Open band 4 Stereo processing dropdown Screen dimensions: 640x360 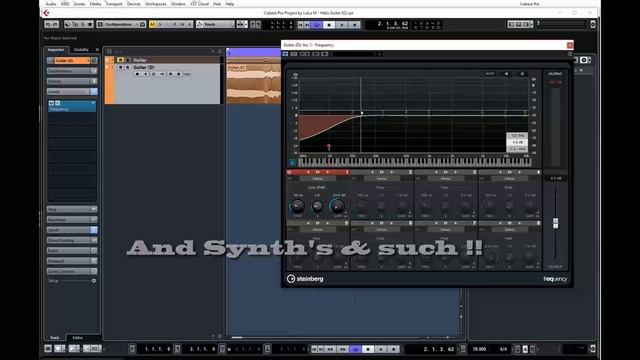(x=510, y=179)
